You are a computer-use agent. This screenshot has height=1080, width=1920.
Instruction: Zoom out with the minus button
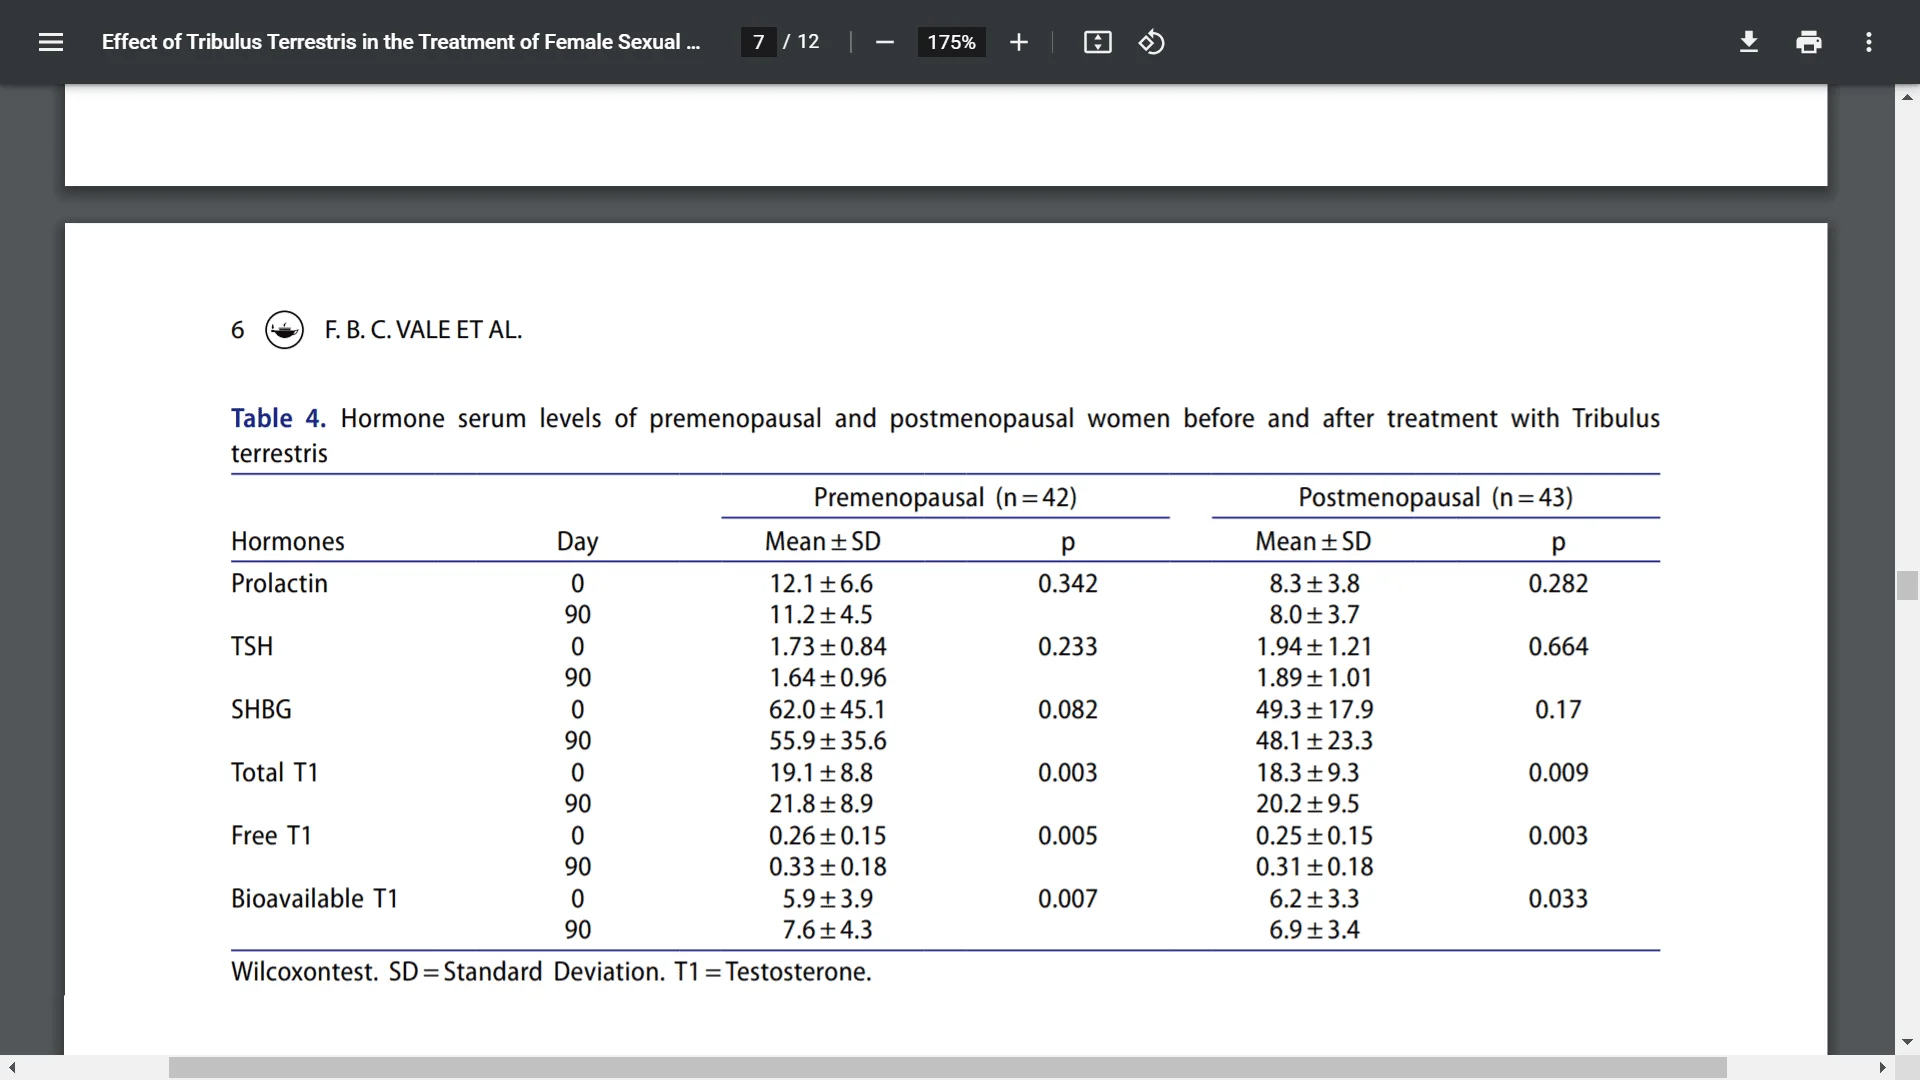(884, 42)
